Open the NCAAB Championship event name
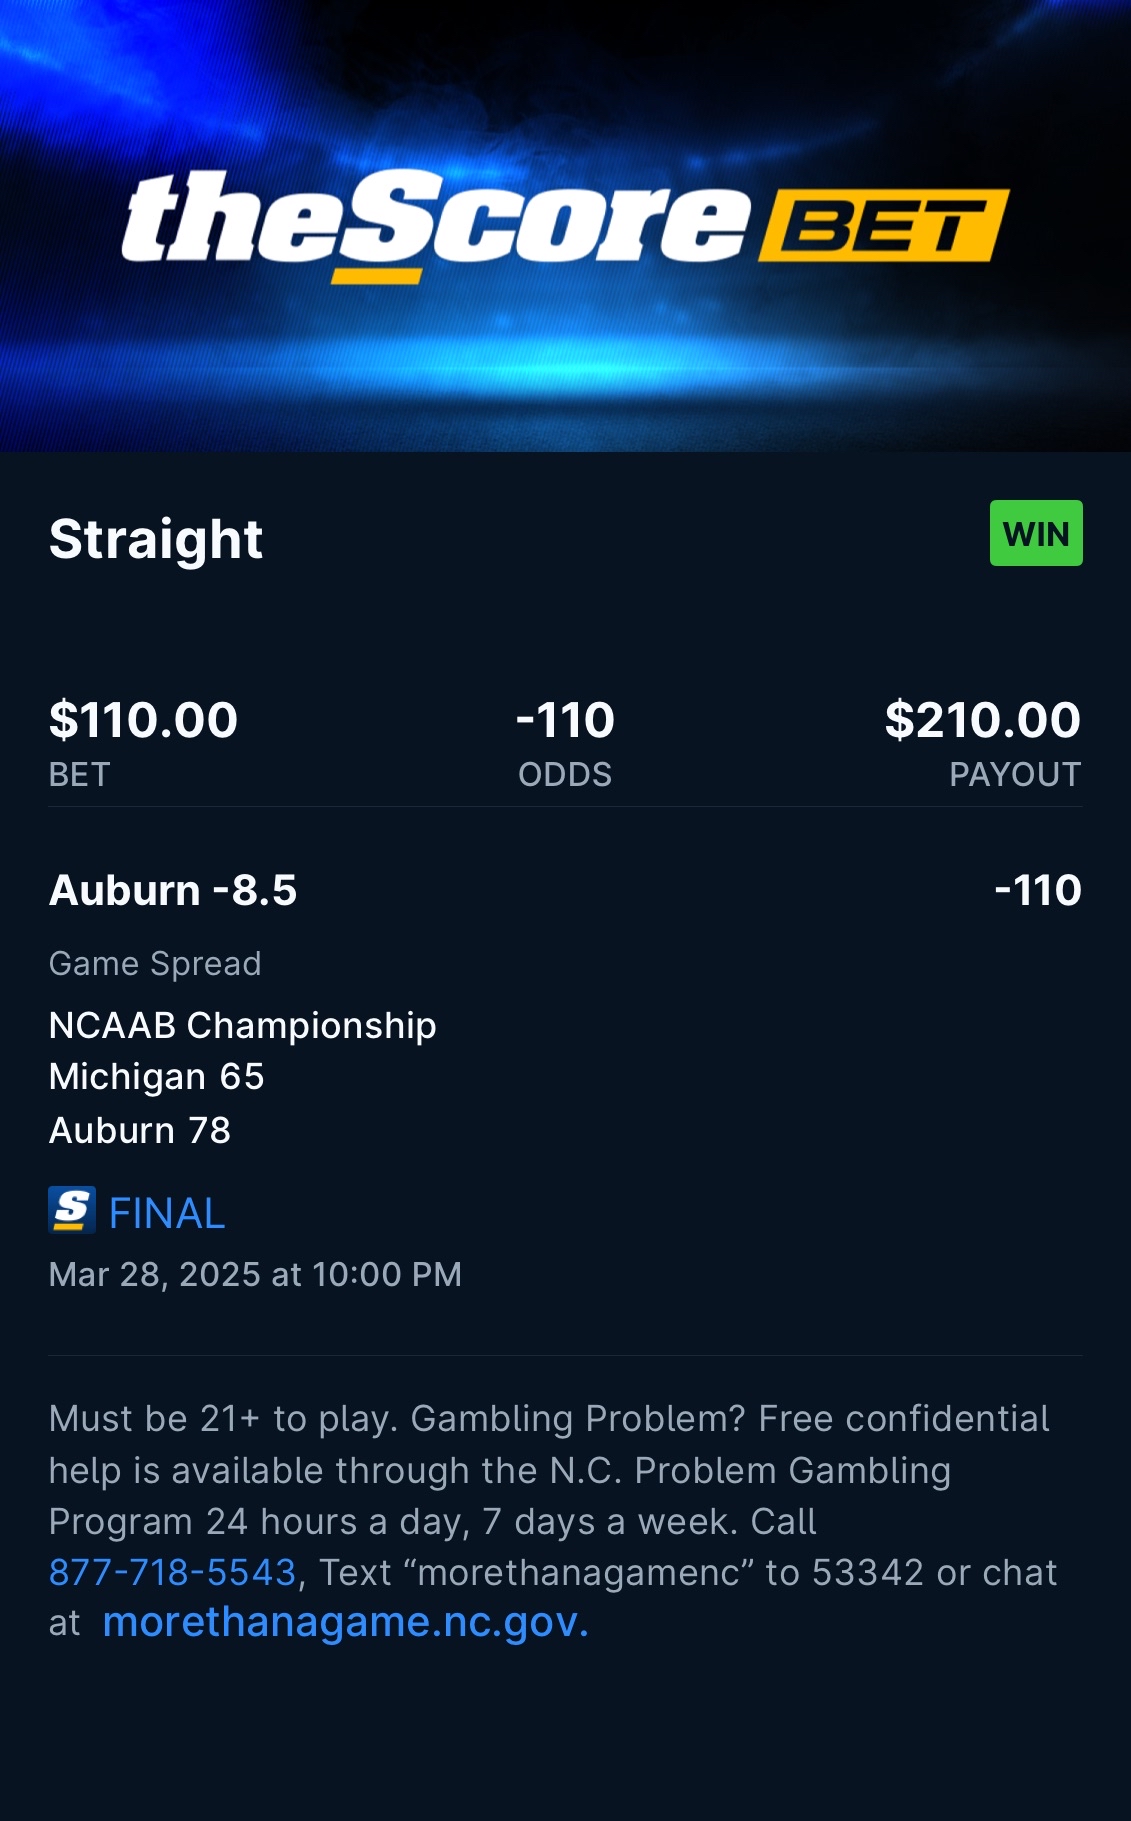Image resolution: width=1131 pixels, height=1821 pixels. point(243,1025)
